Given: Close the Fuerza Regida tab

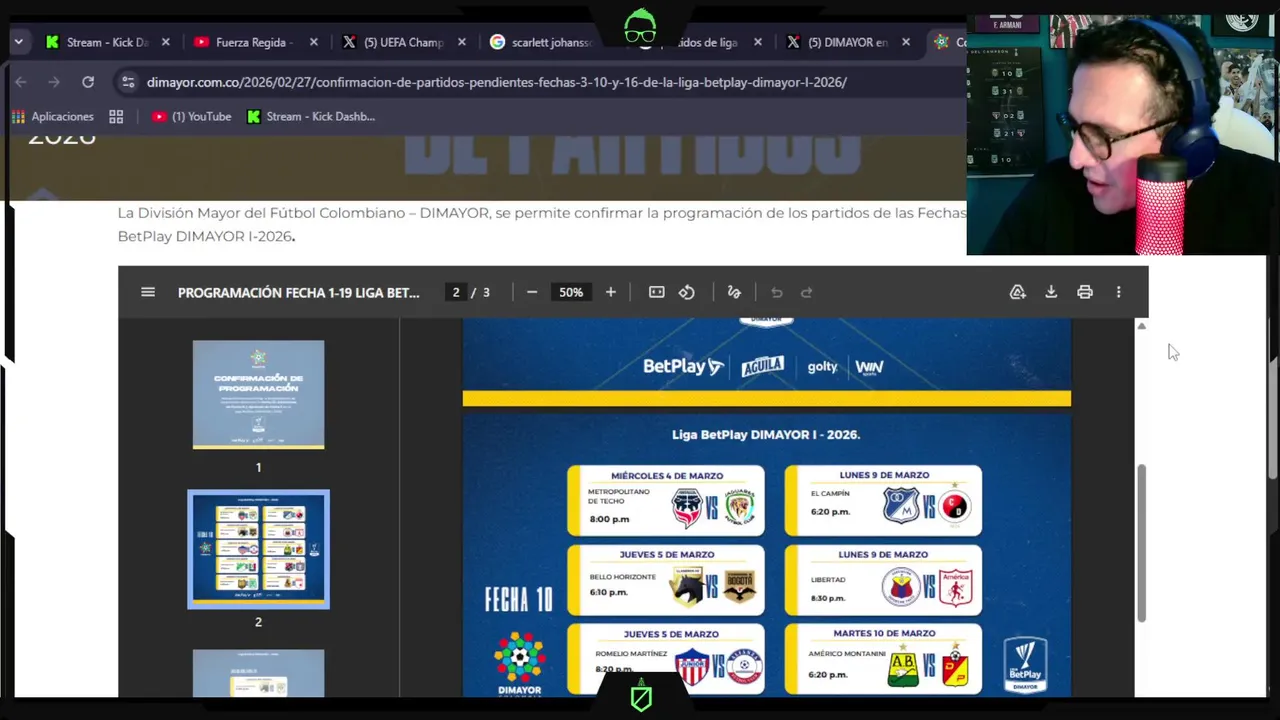Looking at the screenshot, I should point(314,42).
